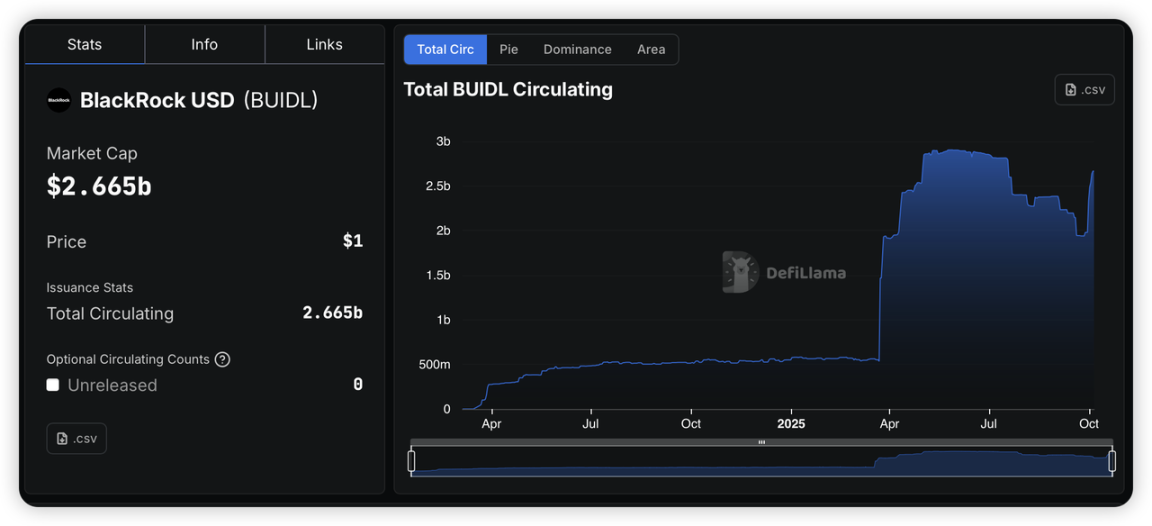Click the BlackRock USD token name
The height and width of the screenshot is (526, 1152).
tap(157, 100)
